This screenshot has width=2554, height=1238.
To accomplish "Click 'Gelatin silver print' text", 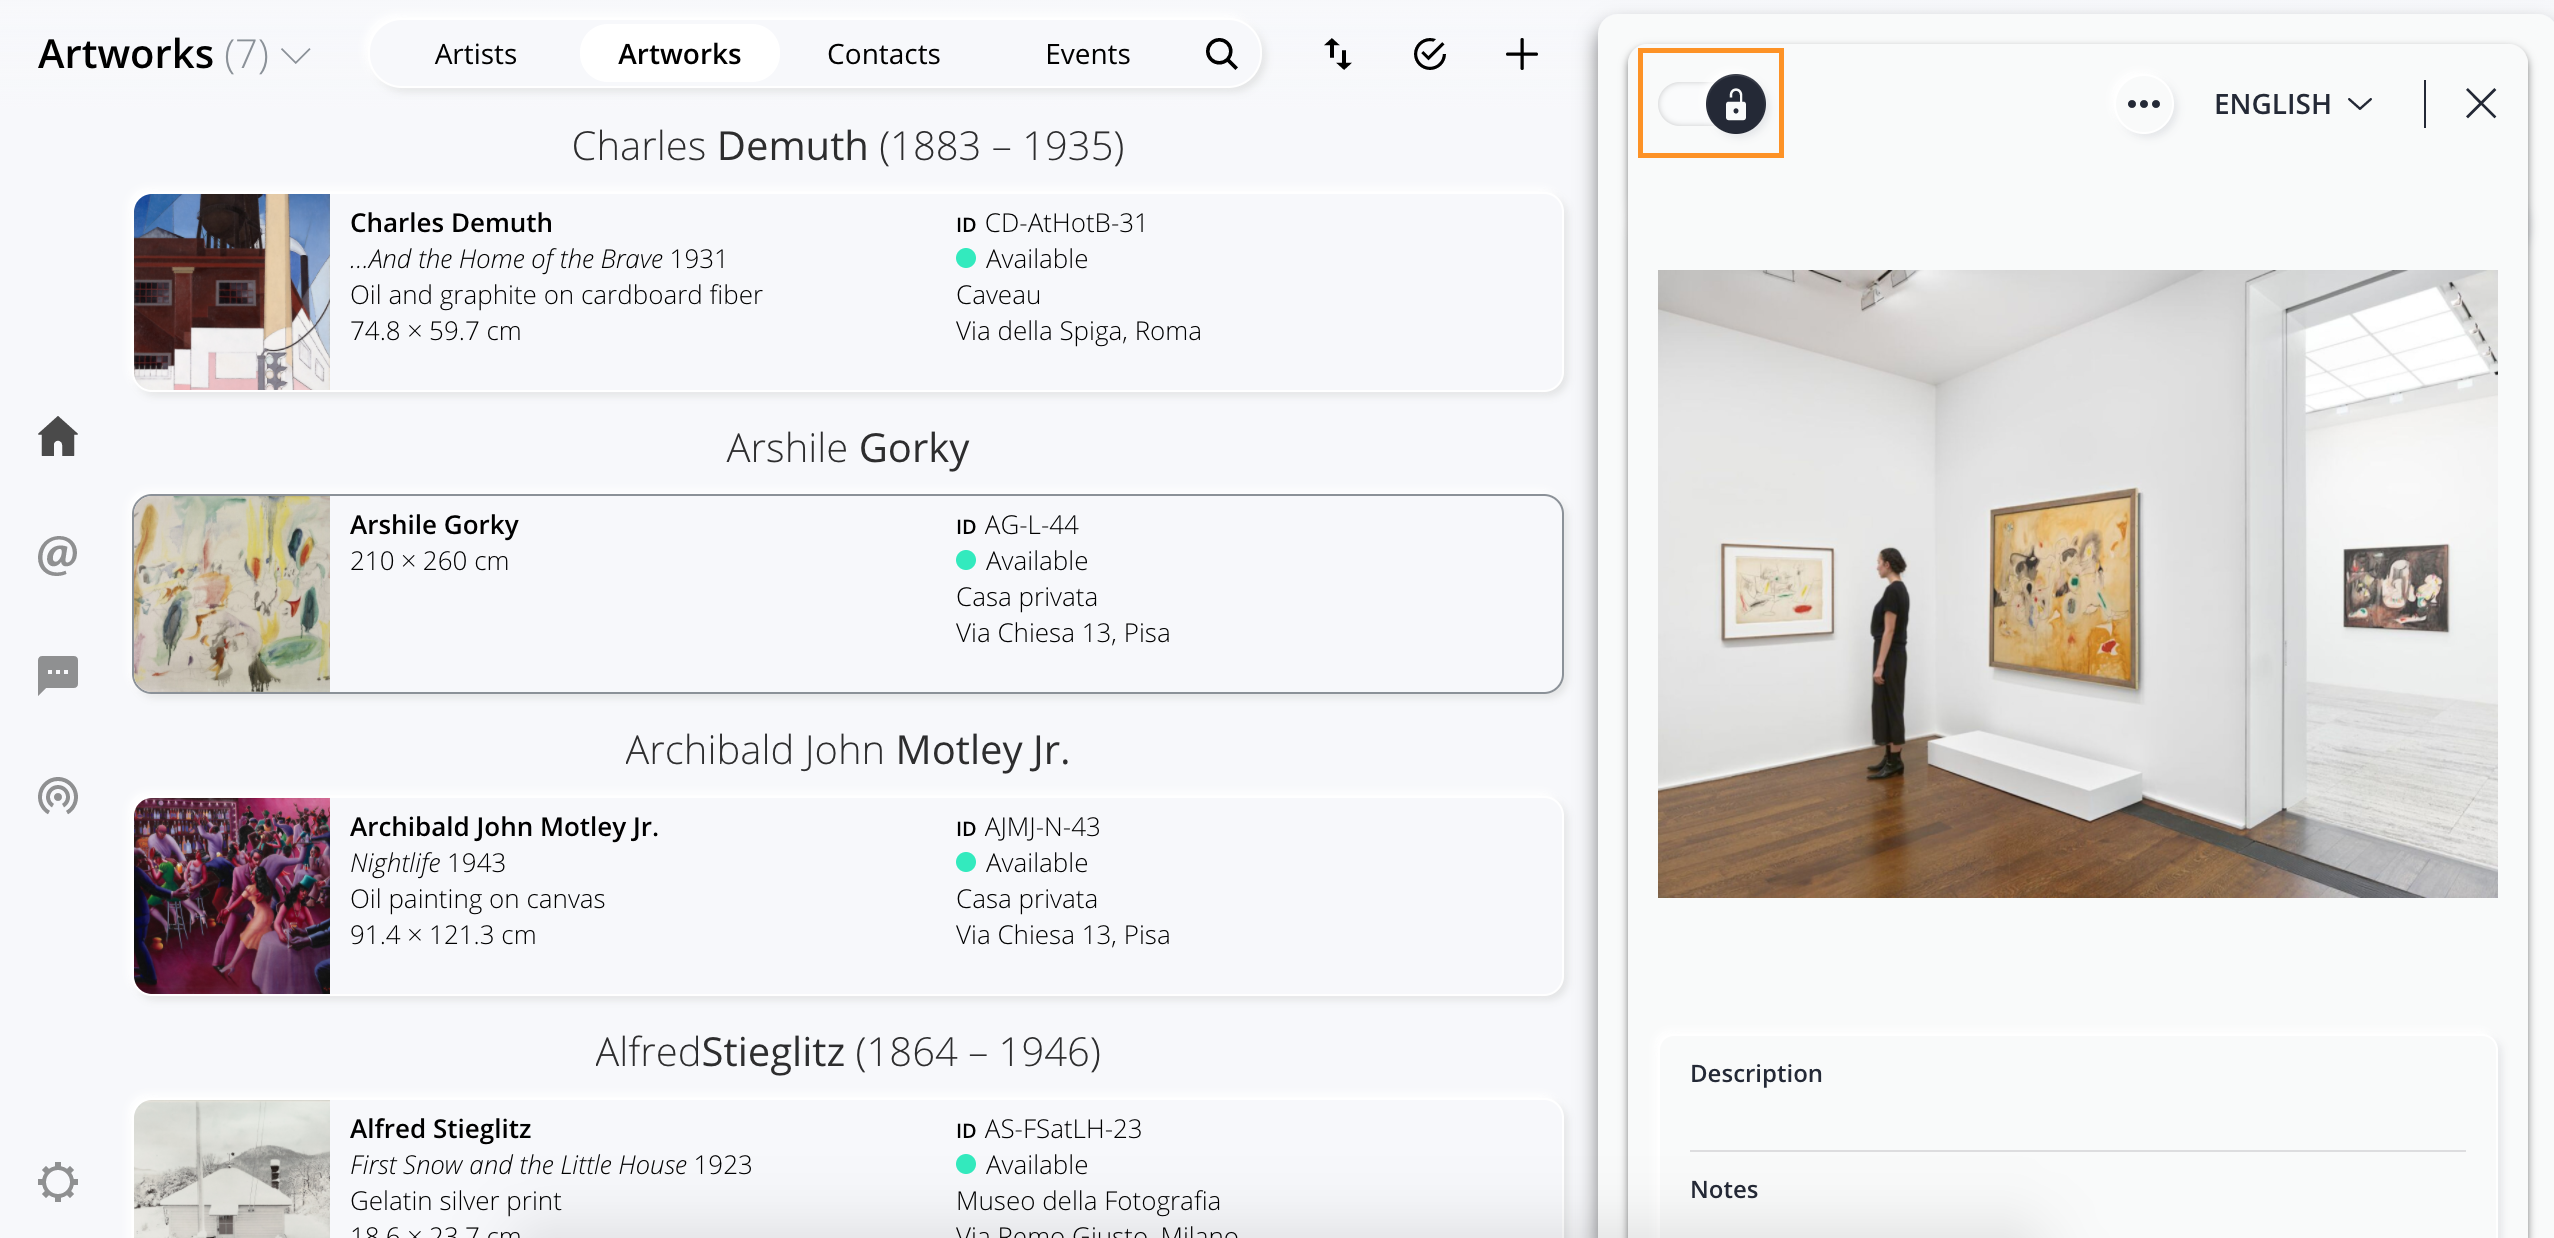I will [x=456, y=1201].
